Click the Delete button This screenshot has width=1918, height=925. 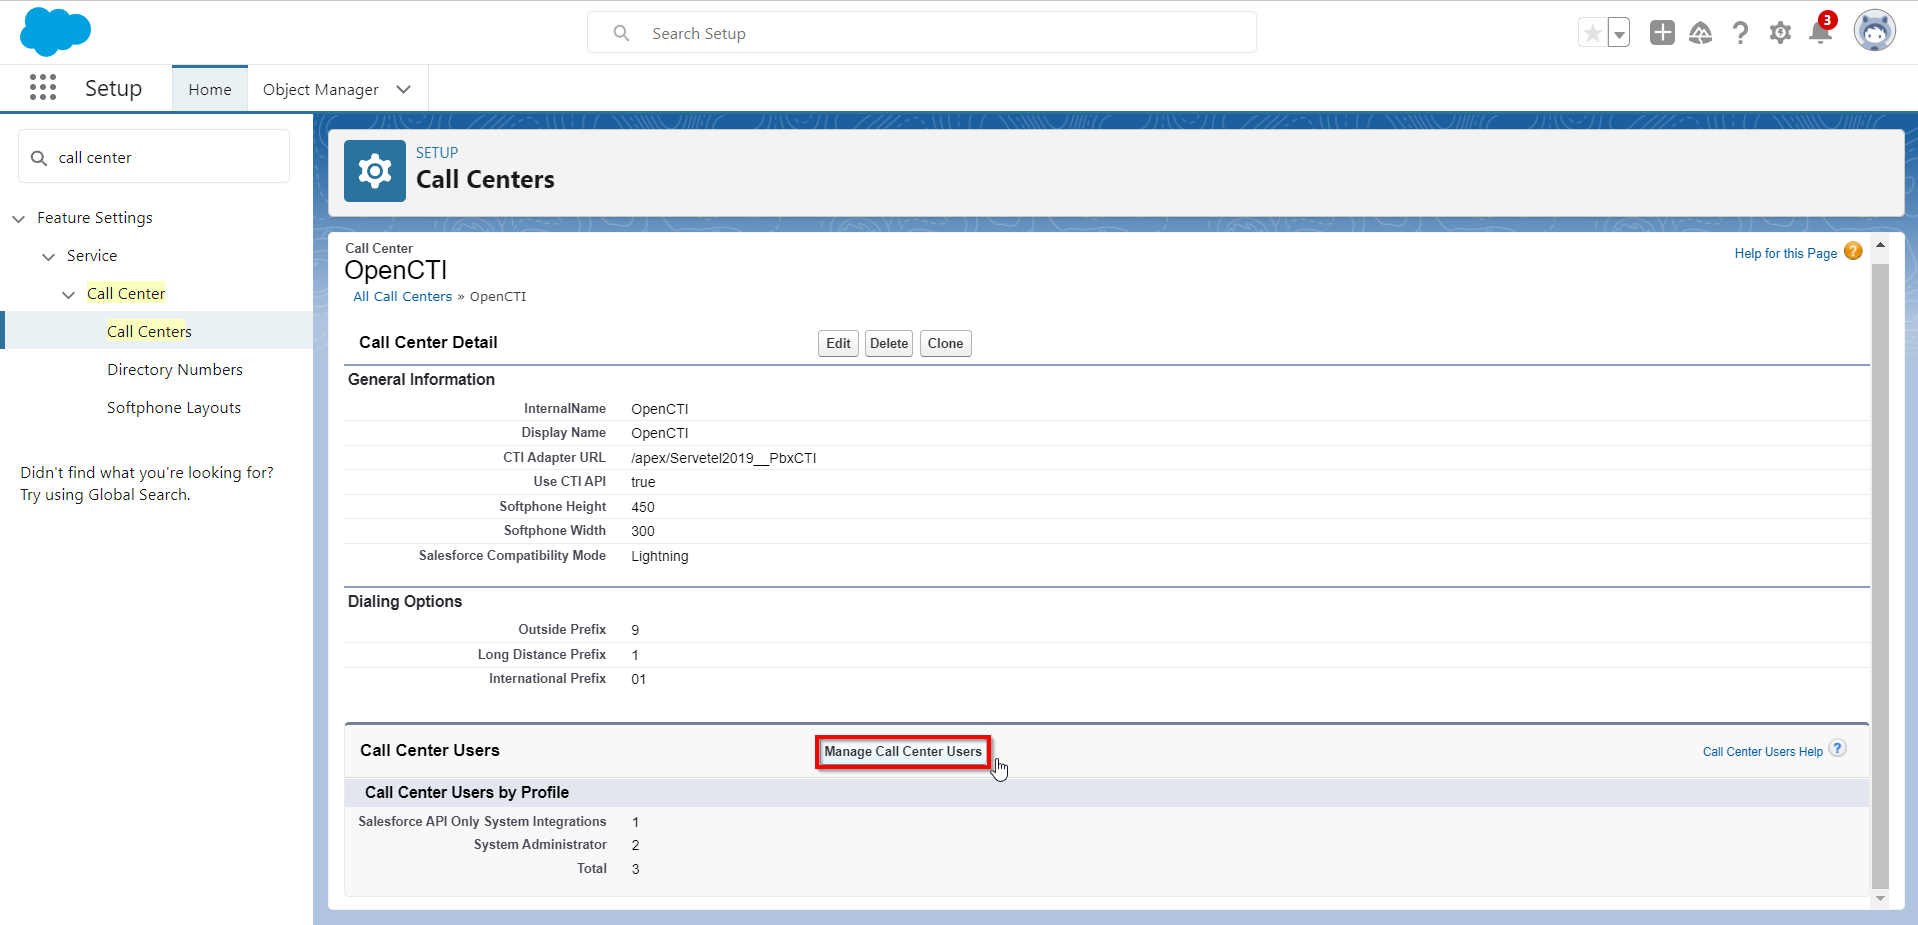click(x=889, y=343)
